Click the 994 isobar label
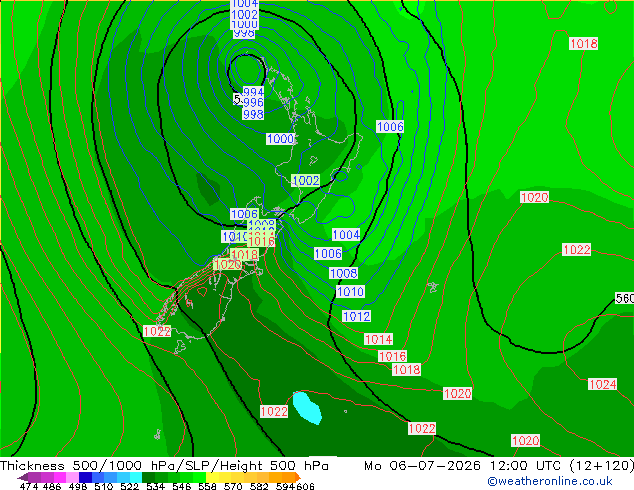This screenshot has width=634, height=490. (x=254, y=92)
